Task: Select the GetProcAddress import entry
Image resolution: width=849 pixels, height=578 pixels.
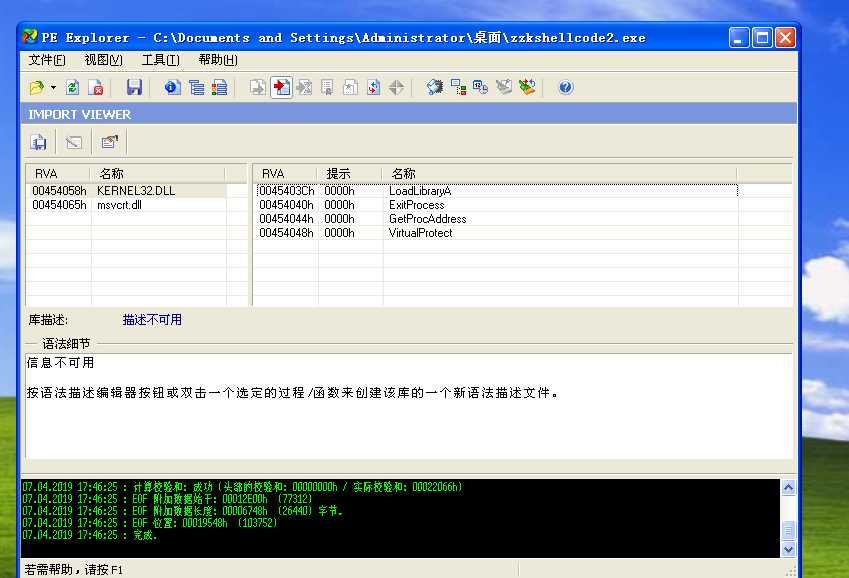Action: coord(497,219)
